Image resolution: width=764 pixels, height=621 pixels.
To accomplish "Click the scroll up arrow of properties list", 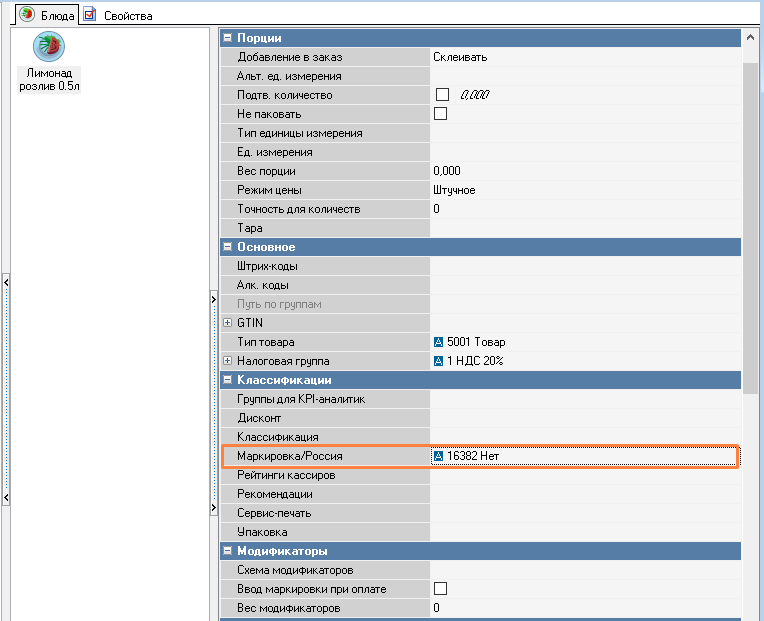I will pyautogui.click(x=751, y=38).
